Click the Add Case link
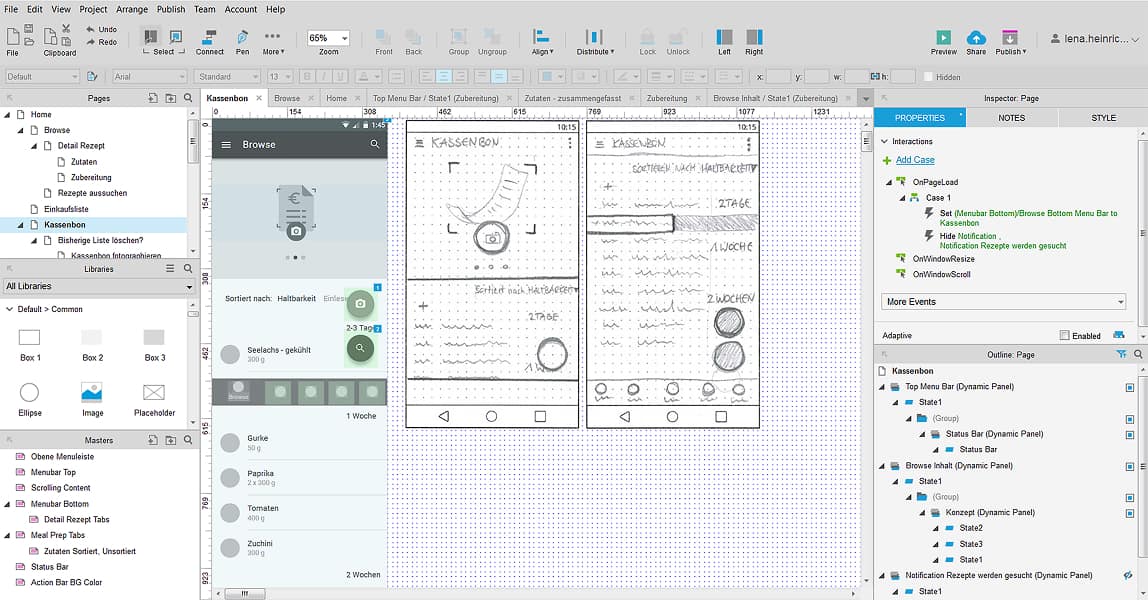The height and width of the screenshot is (600, 1148). tap(914, 160)
